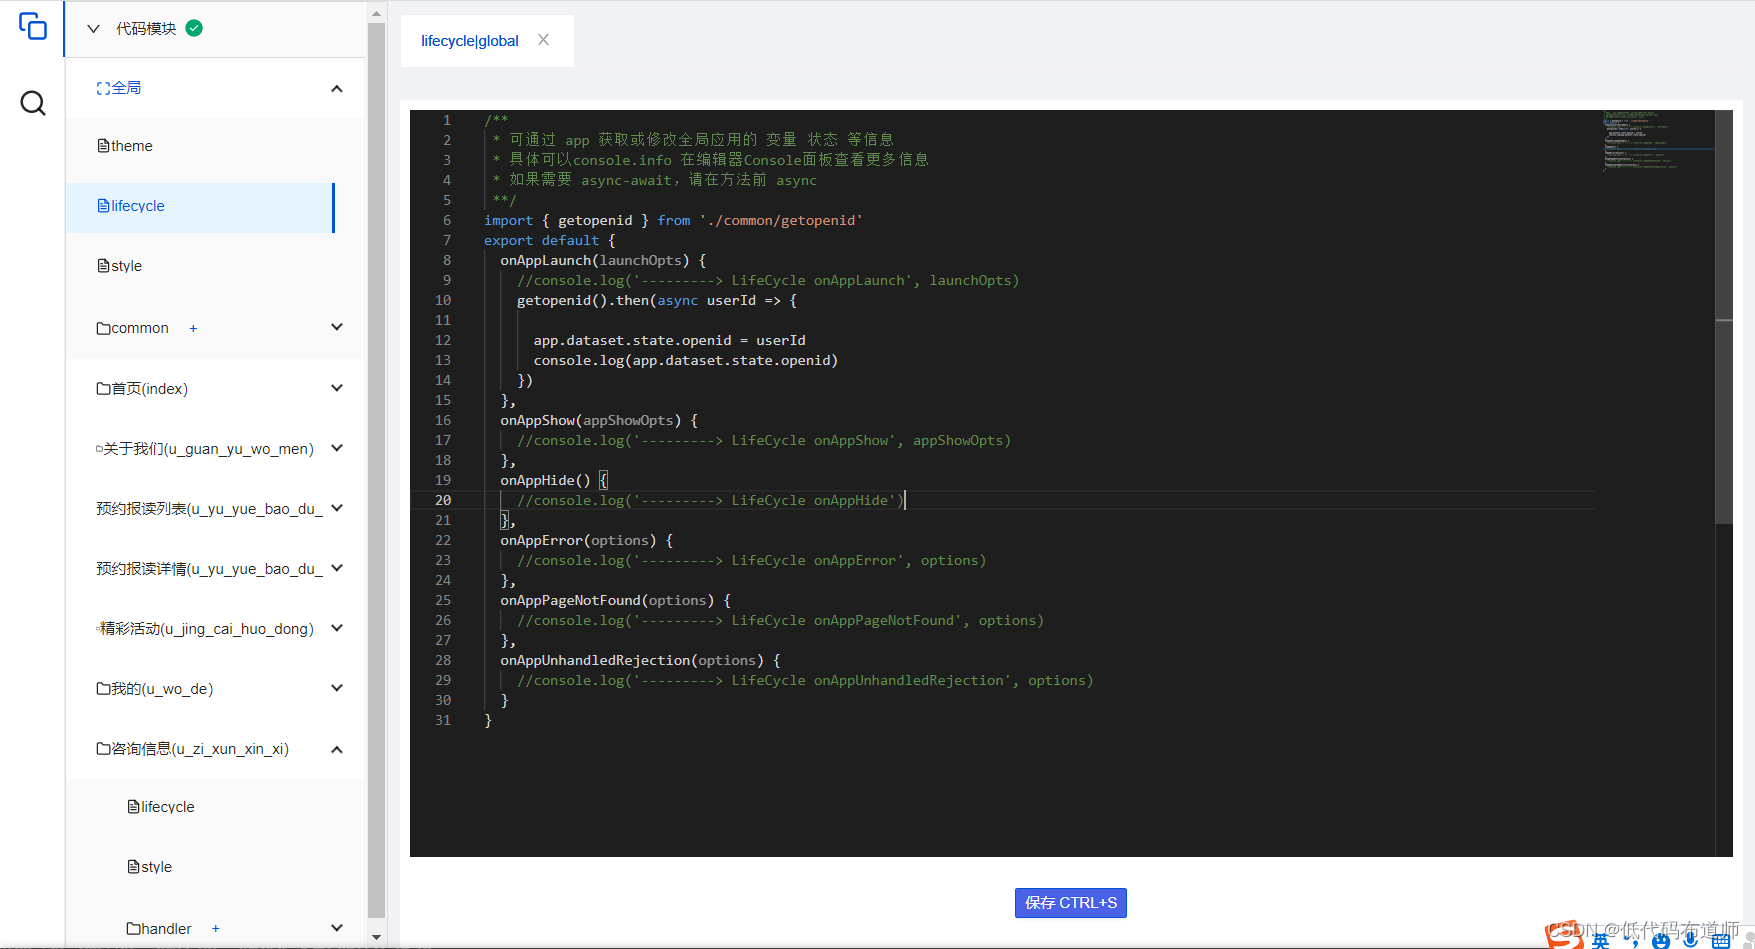Click the onAppError(options) method line
1755x949 pixels.
(587, 541)
